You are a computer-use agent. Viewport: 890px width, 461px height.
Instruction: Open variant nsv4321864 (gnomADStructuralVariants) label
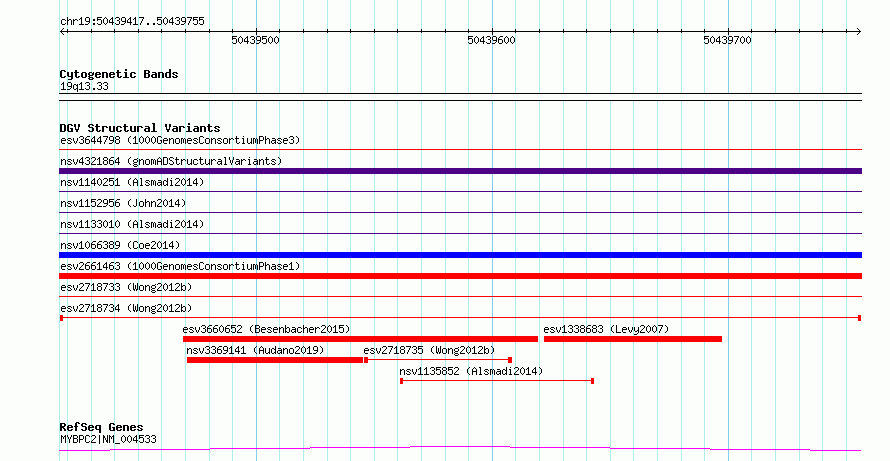[x=171, y=161]
